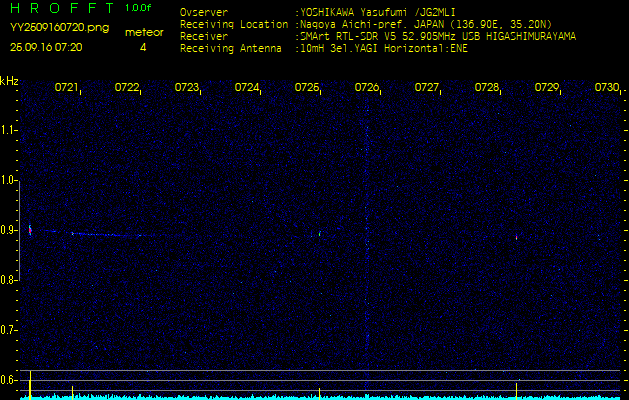Click the 0727 time axis label

426,87
